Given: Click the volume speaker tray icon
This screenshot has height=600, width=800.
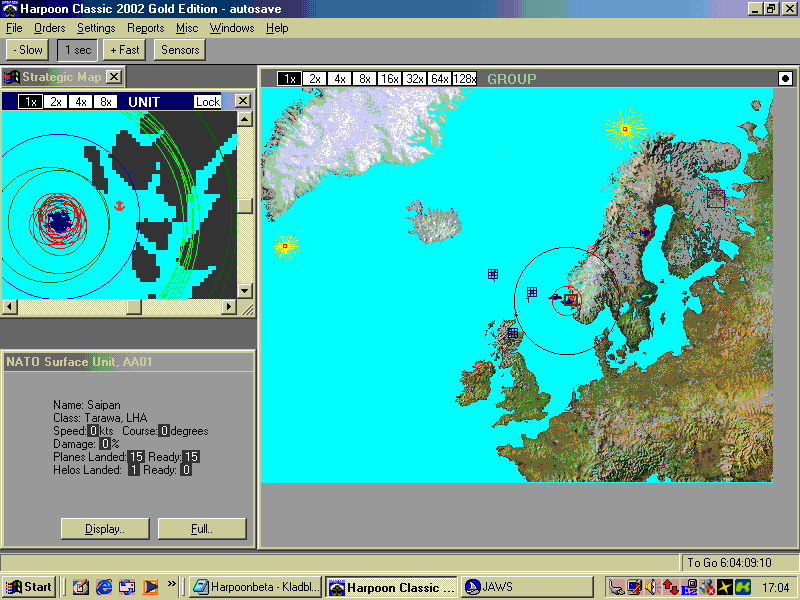Looking at the screenshot, I should (x=652, y=587).
